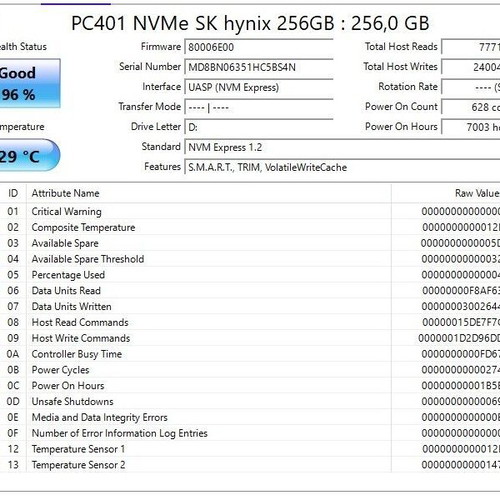Click the Power On Hours value field at top
This screenshot has width=500, height=500.
[x=471, y=127]
